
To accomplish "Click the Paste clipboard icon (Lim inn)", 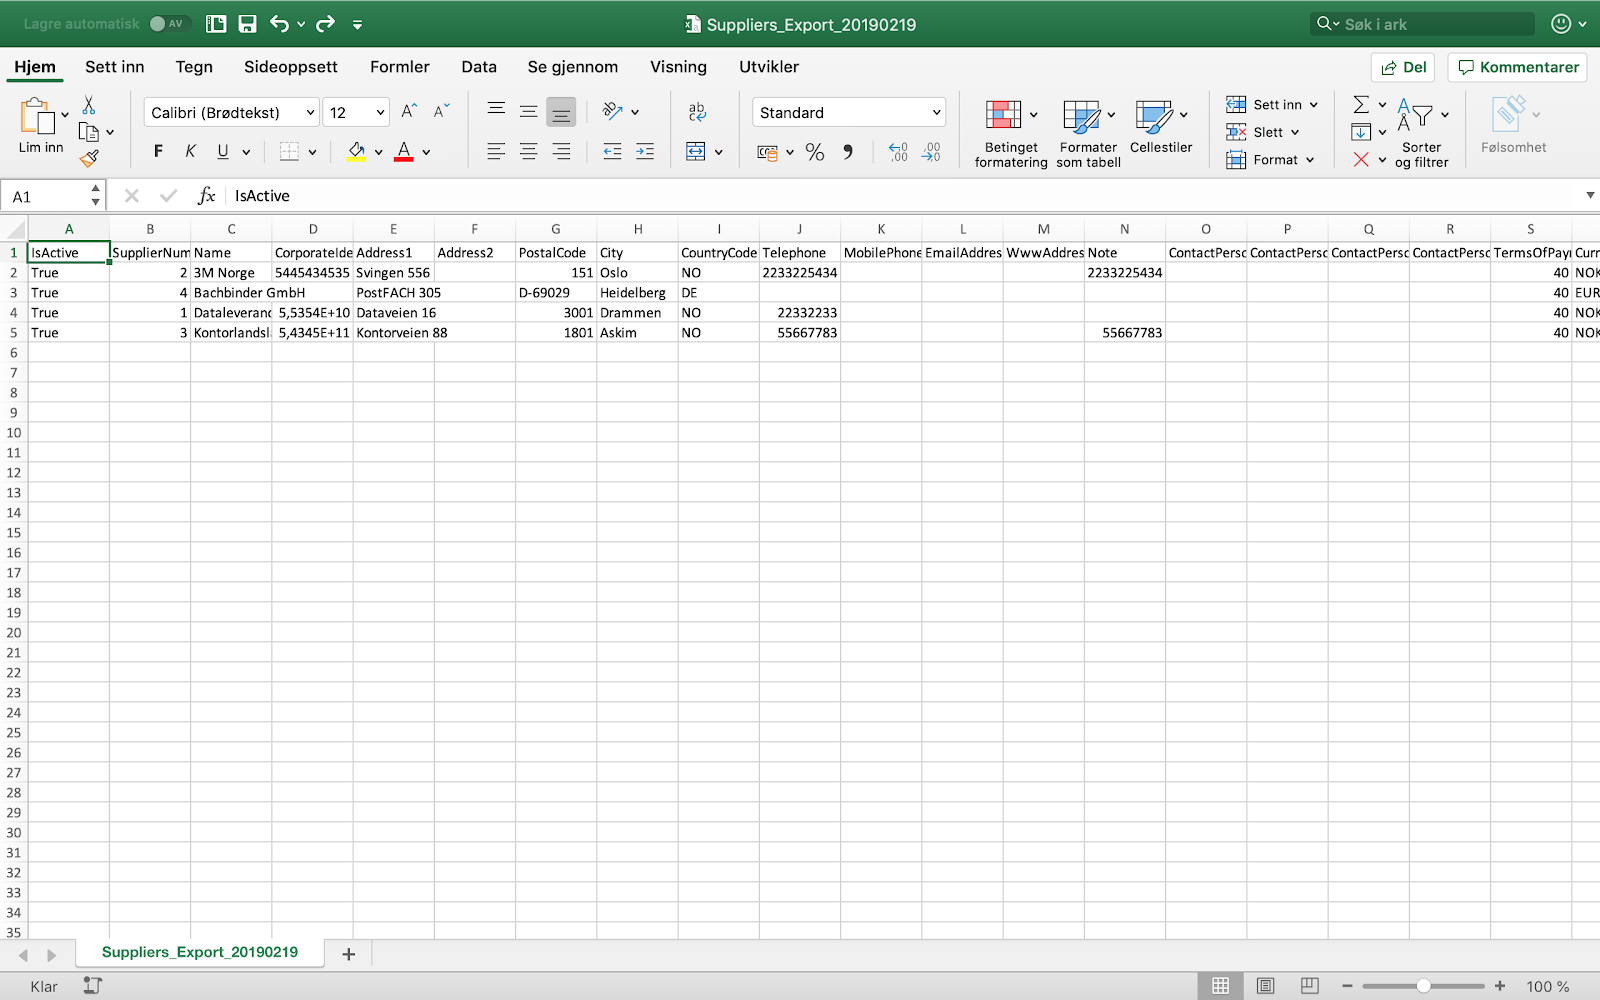I will pos(38,117).
